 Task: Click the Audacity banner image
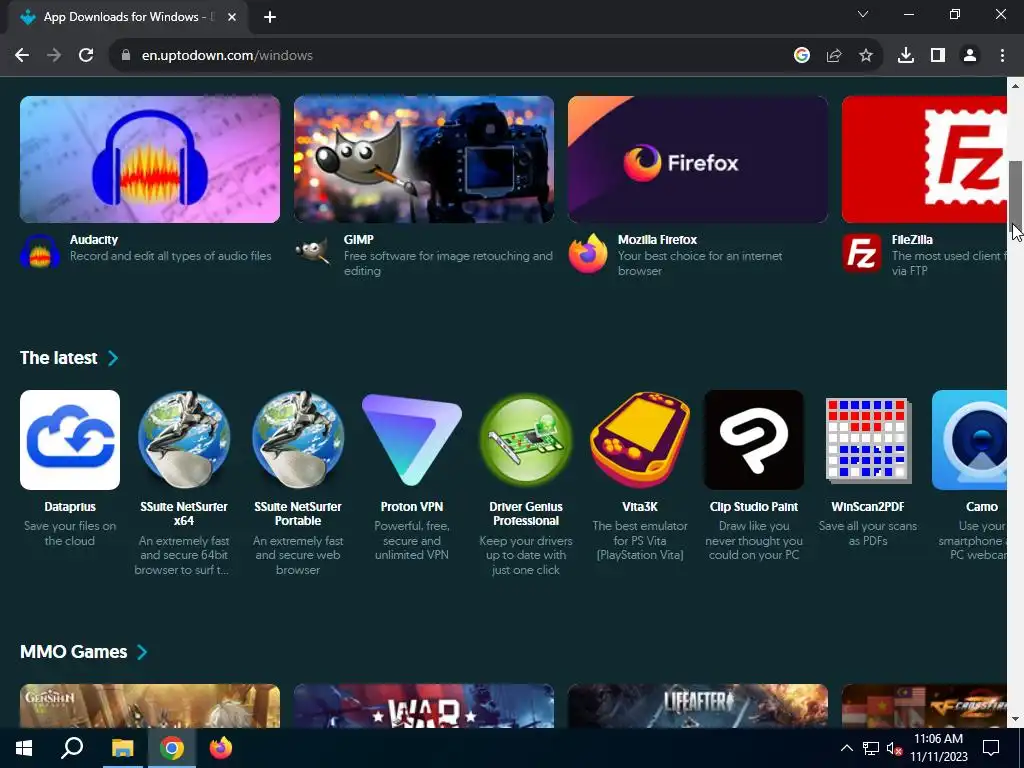[x=150, y=159]
